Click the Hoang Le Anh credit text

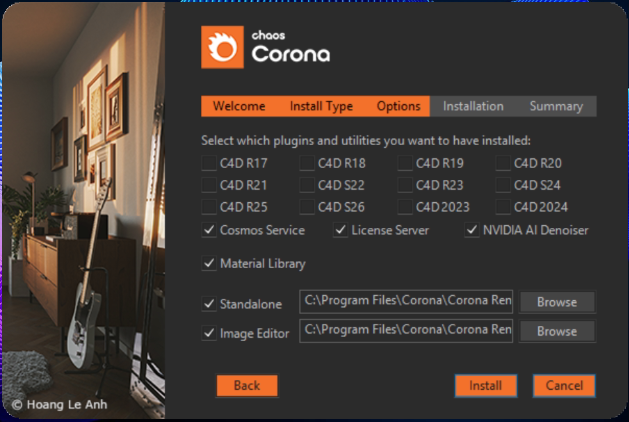(x=59, y=404)
